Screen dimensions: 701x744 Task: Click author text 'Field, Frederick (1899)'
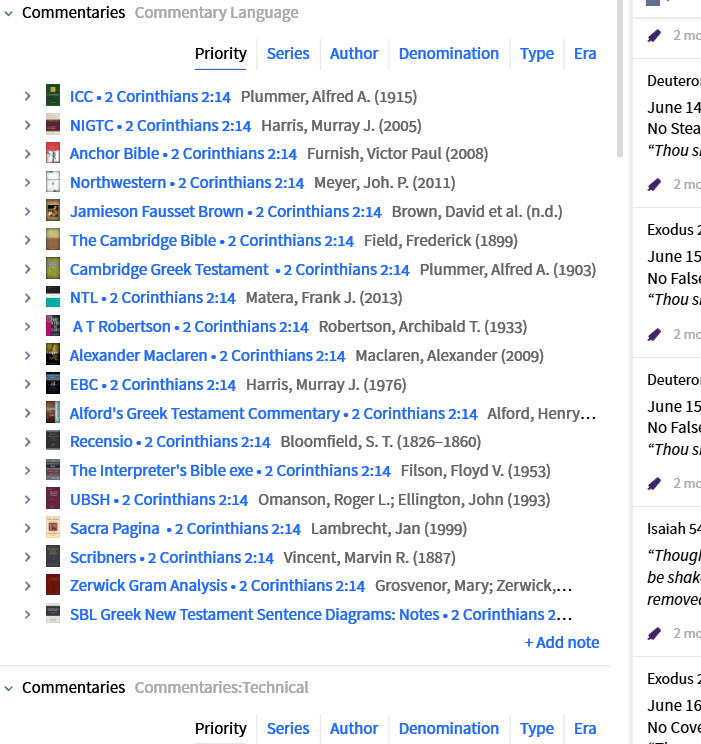[x=440, y=241]
